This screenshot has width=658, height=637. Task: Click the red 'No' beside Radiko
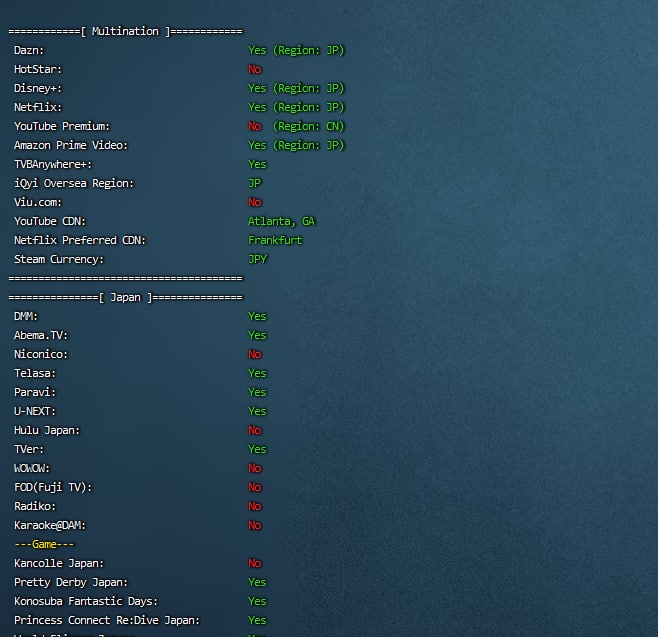[255, 506]
